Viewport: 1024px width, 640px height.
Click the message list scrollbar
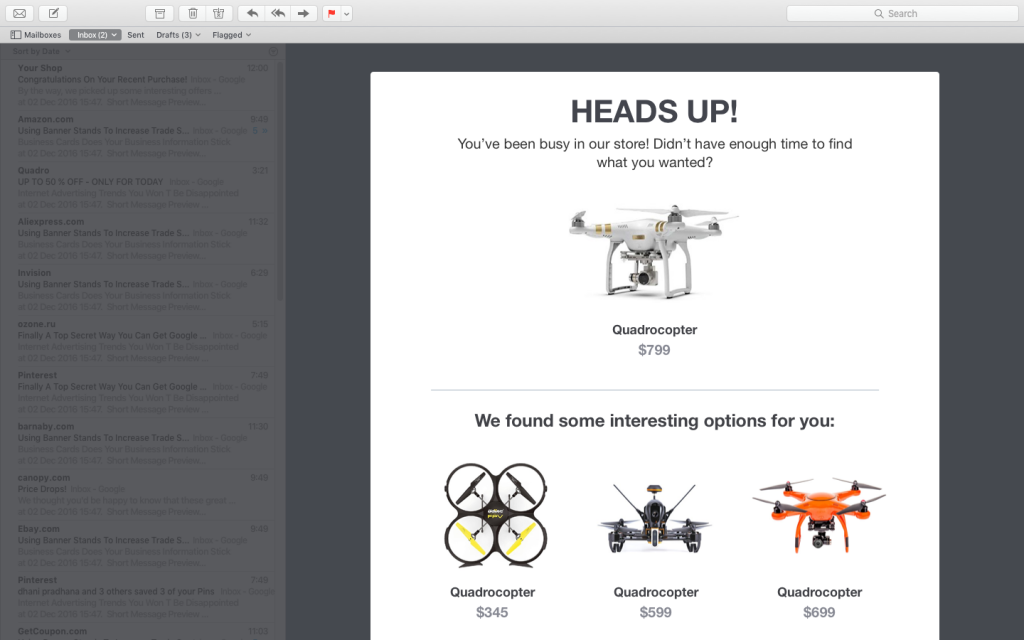click(281, 180)
